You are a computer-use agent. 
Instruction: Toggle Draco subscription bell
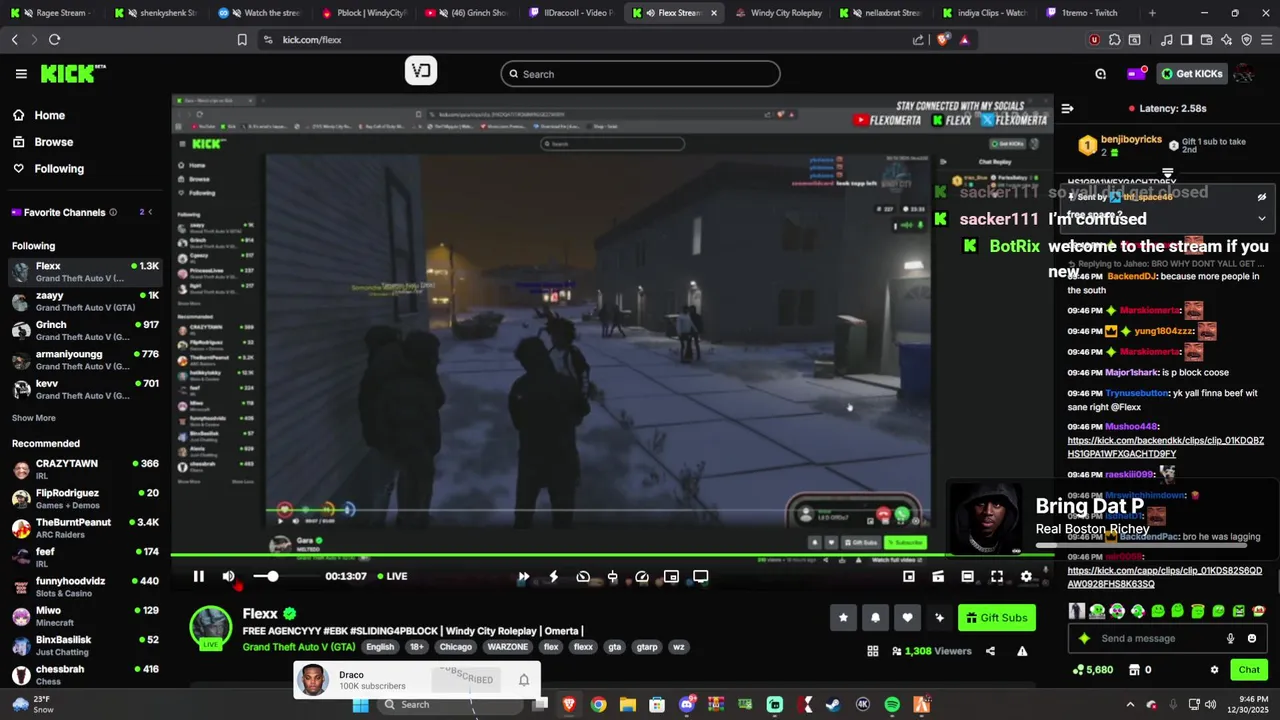(x=523, y=680)
